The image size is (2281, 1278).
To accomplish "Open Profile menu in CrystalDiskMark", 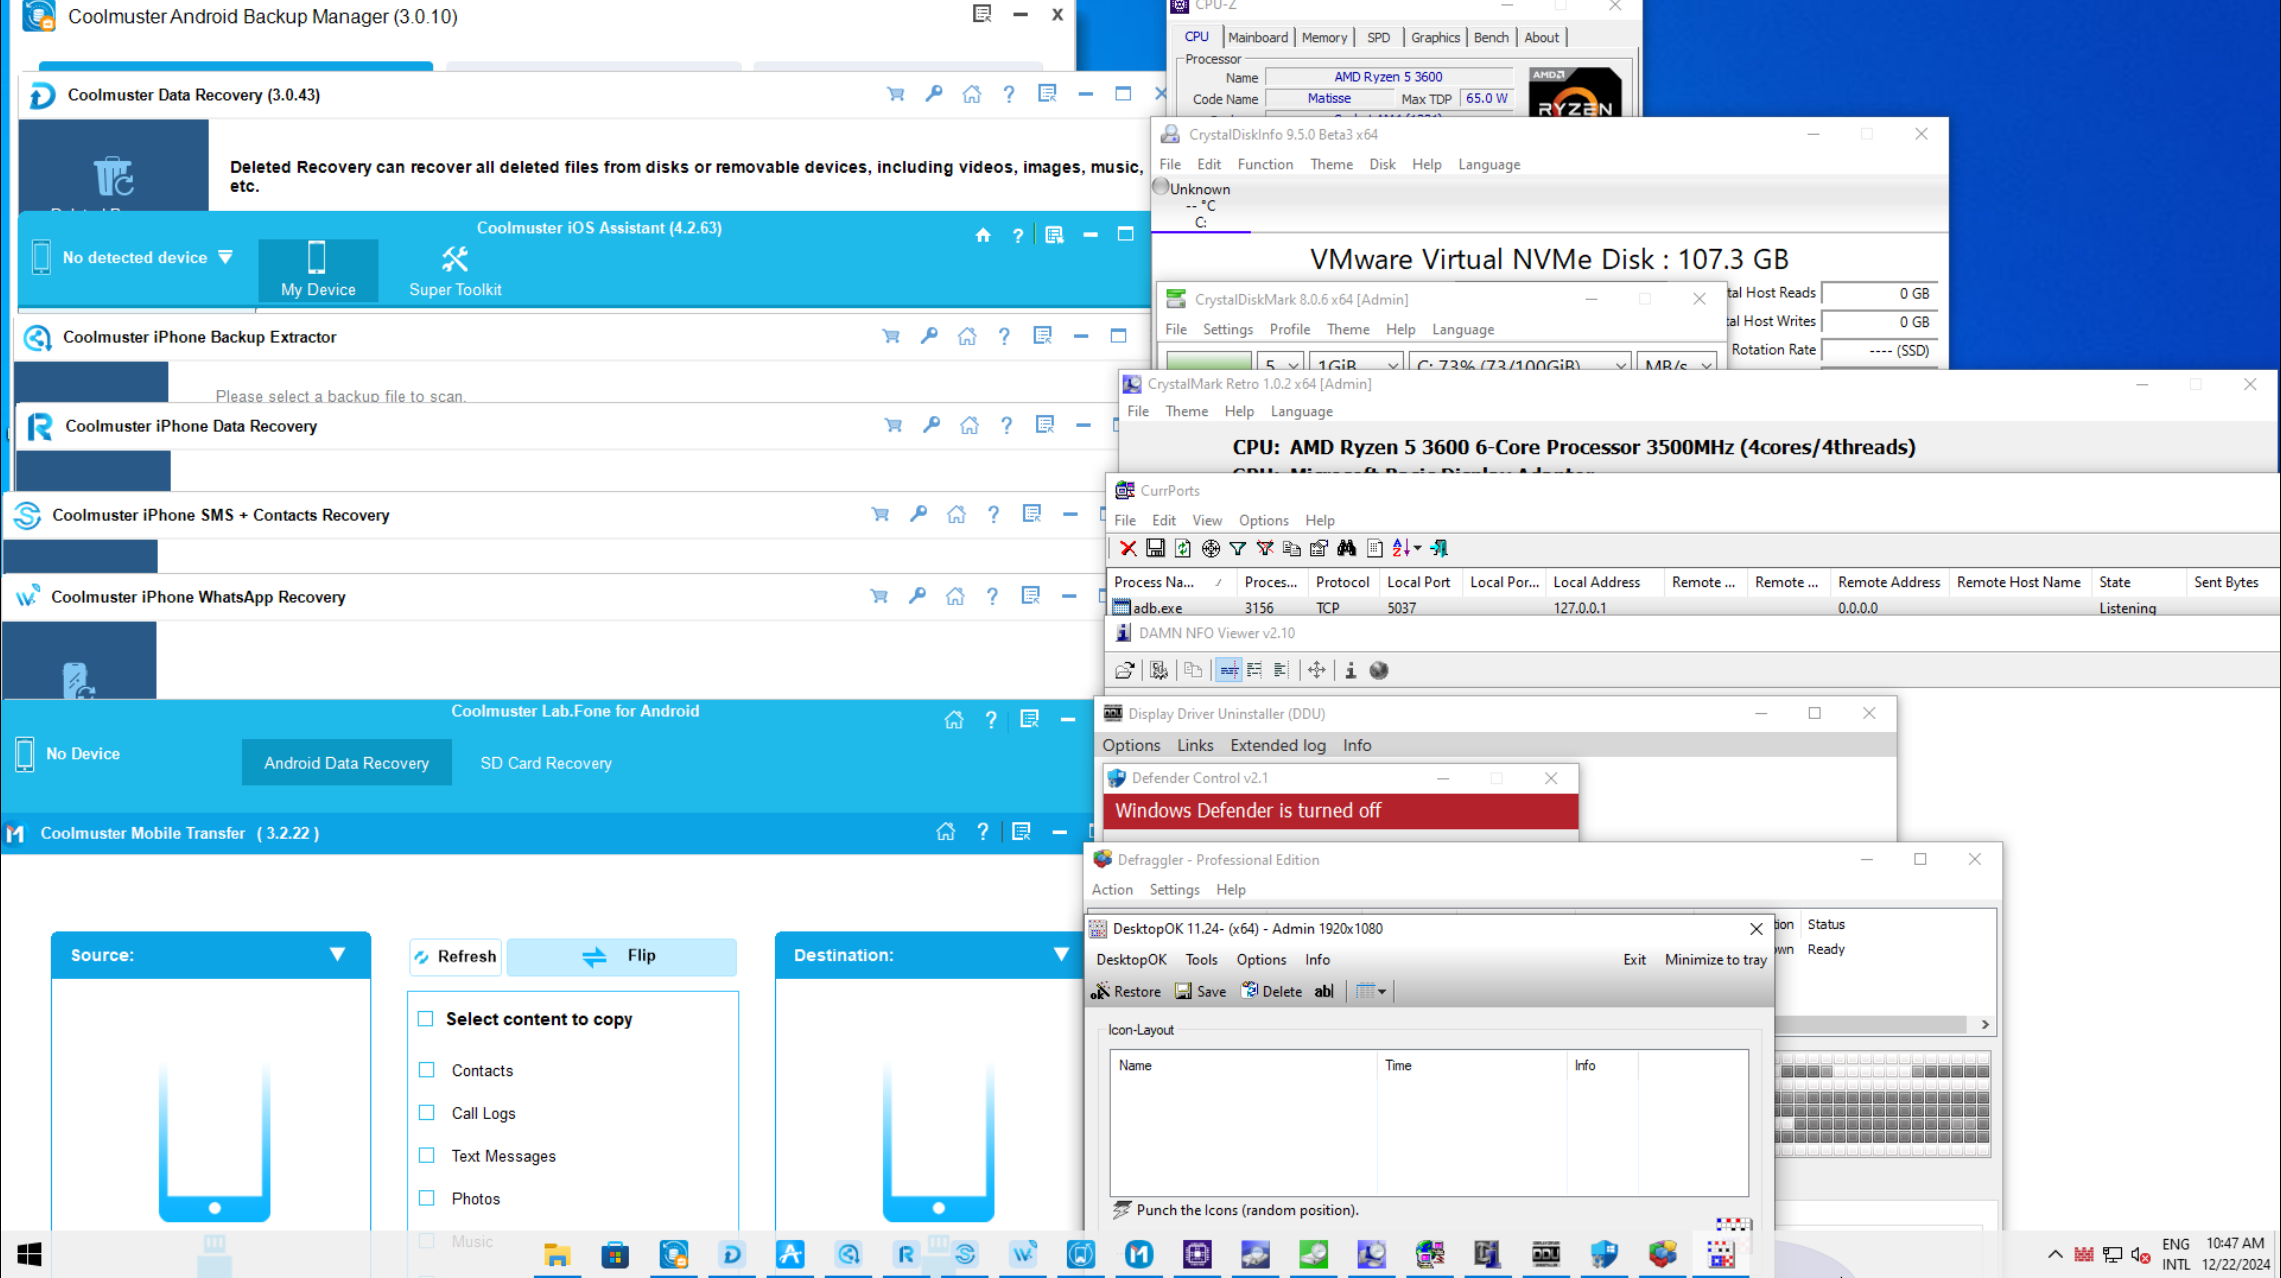I will tap(1289, 329).
